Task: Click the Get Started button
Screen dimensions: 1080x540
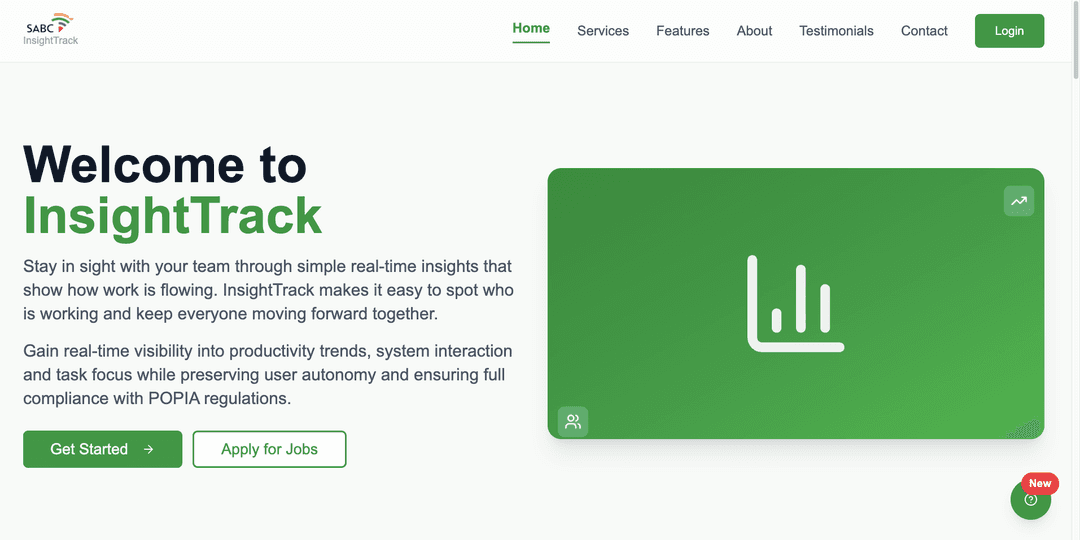Action: pos(102,450)
